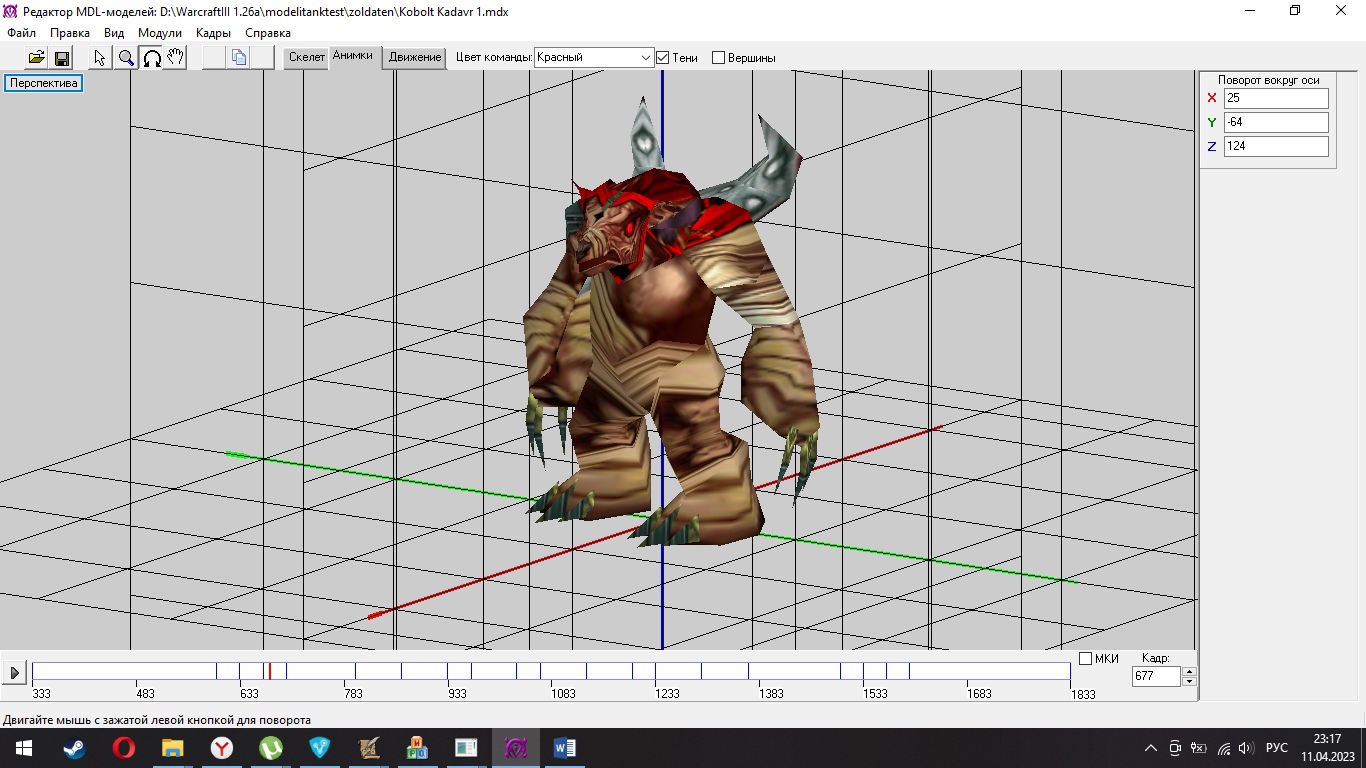Image resolution: width=1366 pixels, height=768 pixels.
Task: Open Opera browser from the taskbar
Action: [x=124, y=748]
